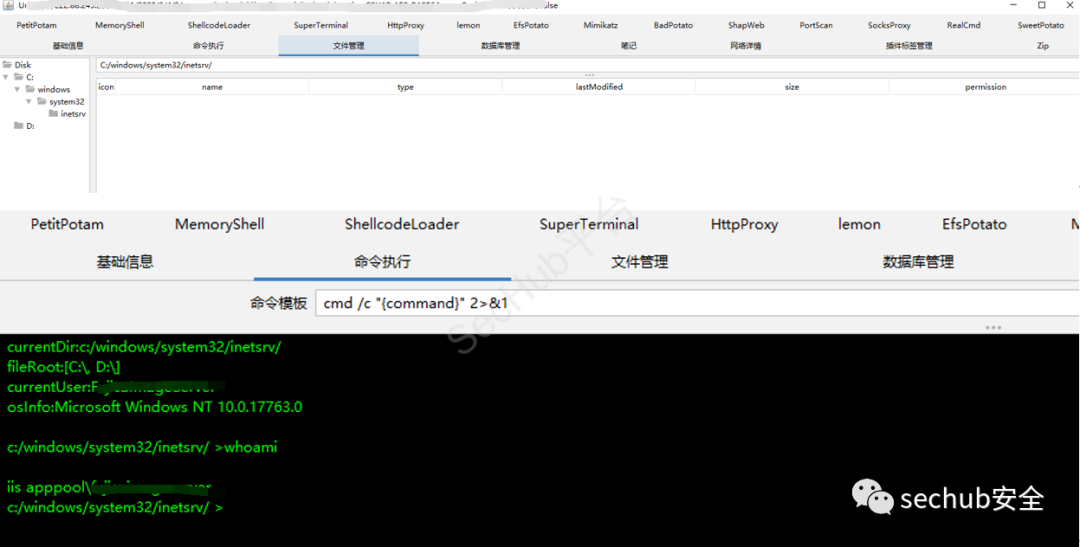
Task: Switch to the PortScan tab
Action: (x=816, y=25)
